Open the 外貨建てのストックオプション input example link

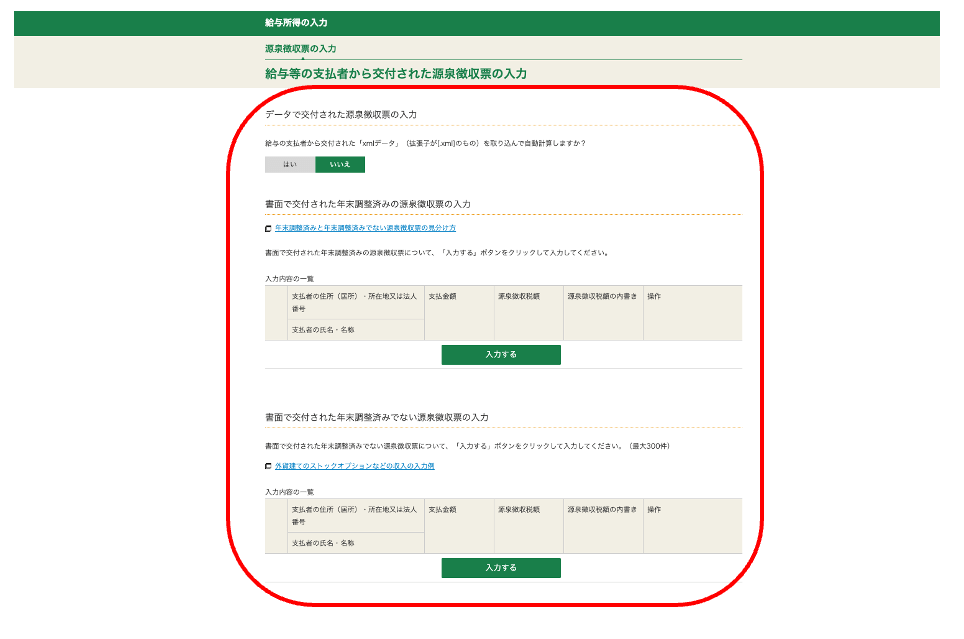point(354,466)
